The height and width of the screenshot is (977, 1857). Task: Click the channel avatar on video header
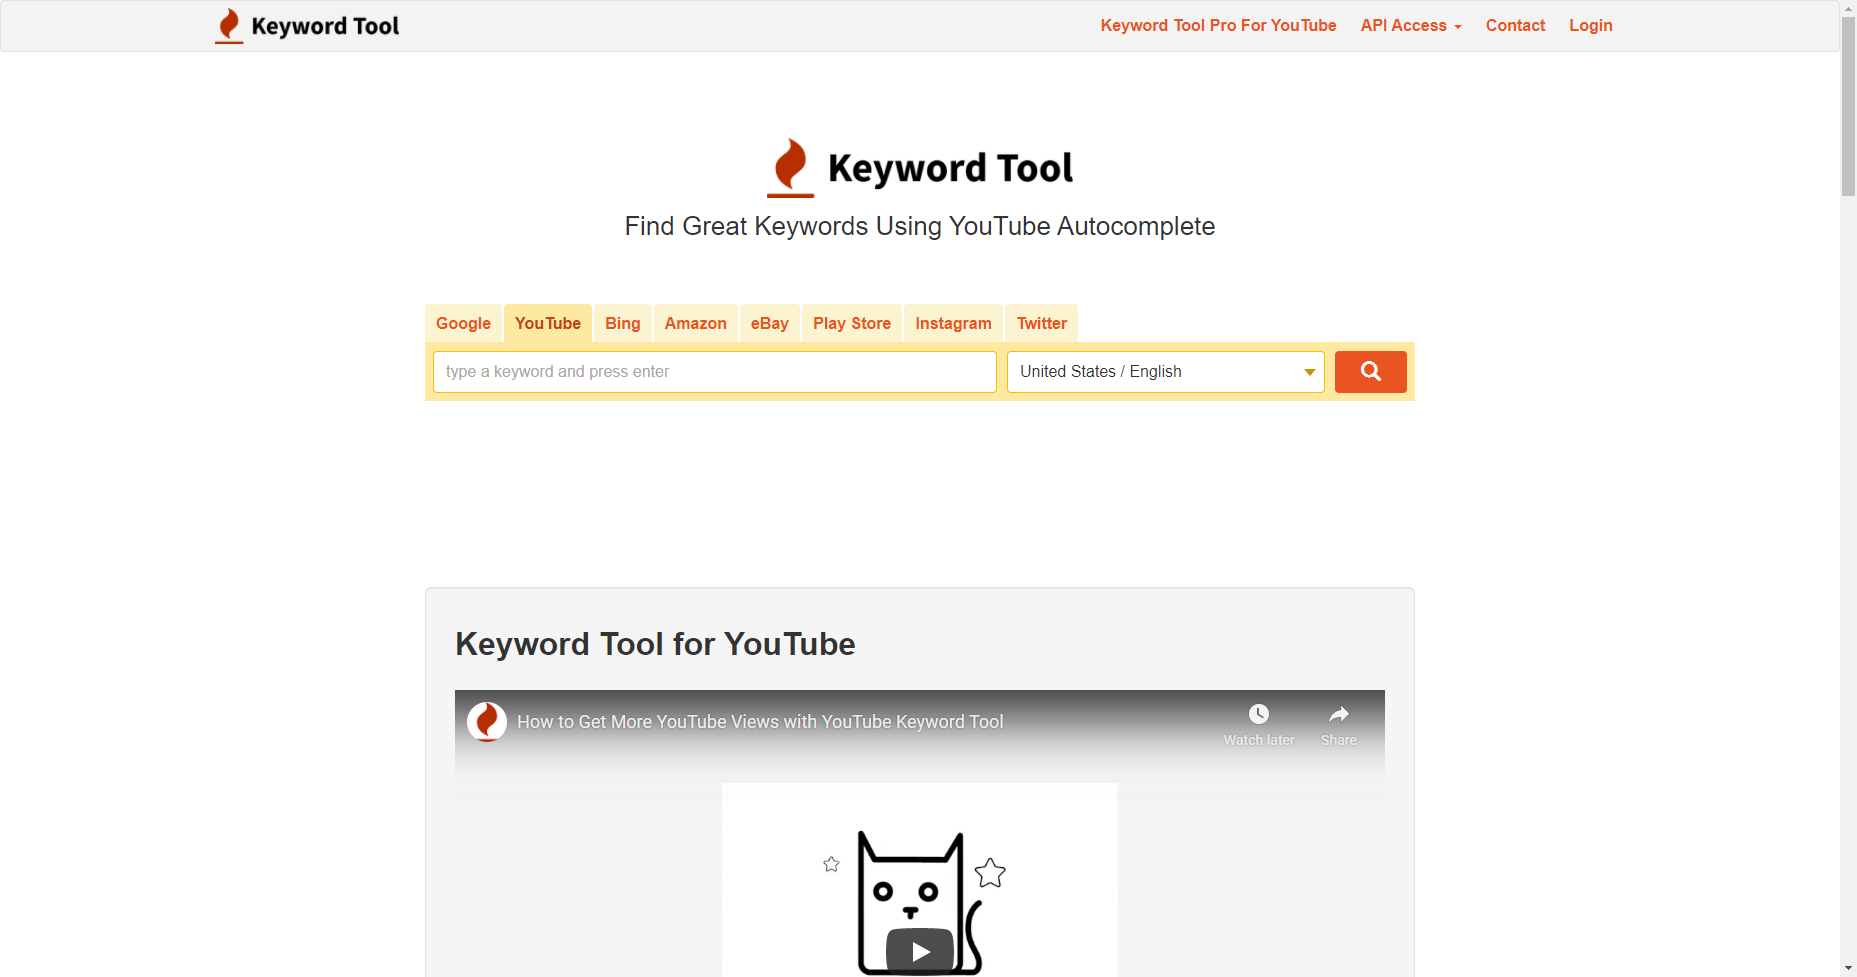click(487, 721)
